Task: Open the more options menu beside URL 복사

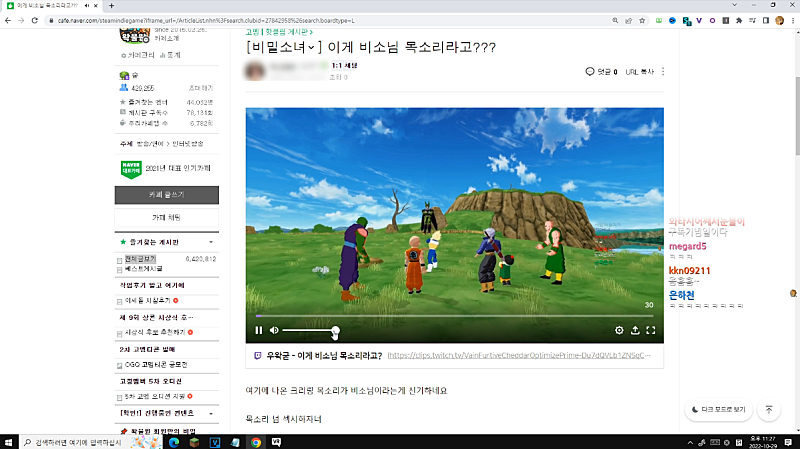Action: pyautogui.click(x=662, y=72)
